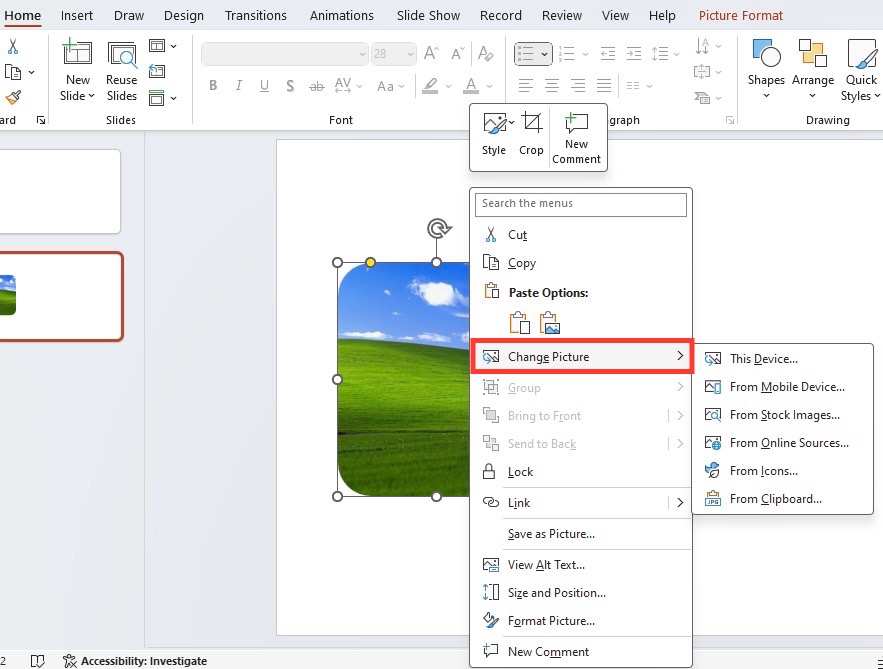Toggle Italic formatting

pyautogui.click(x=239, y=86)
